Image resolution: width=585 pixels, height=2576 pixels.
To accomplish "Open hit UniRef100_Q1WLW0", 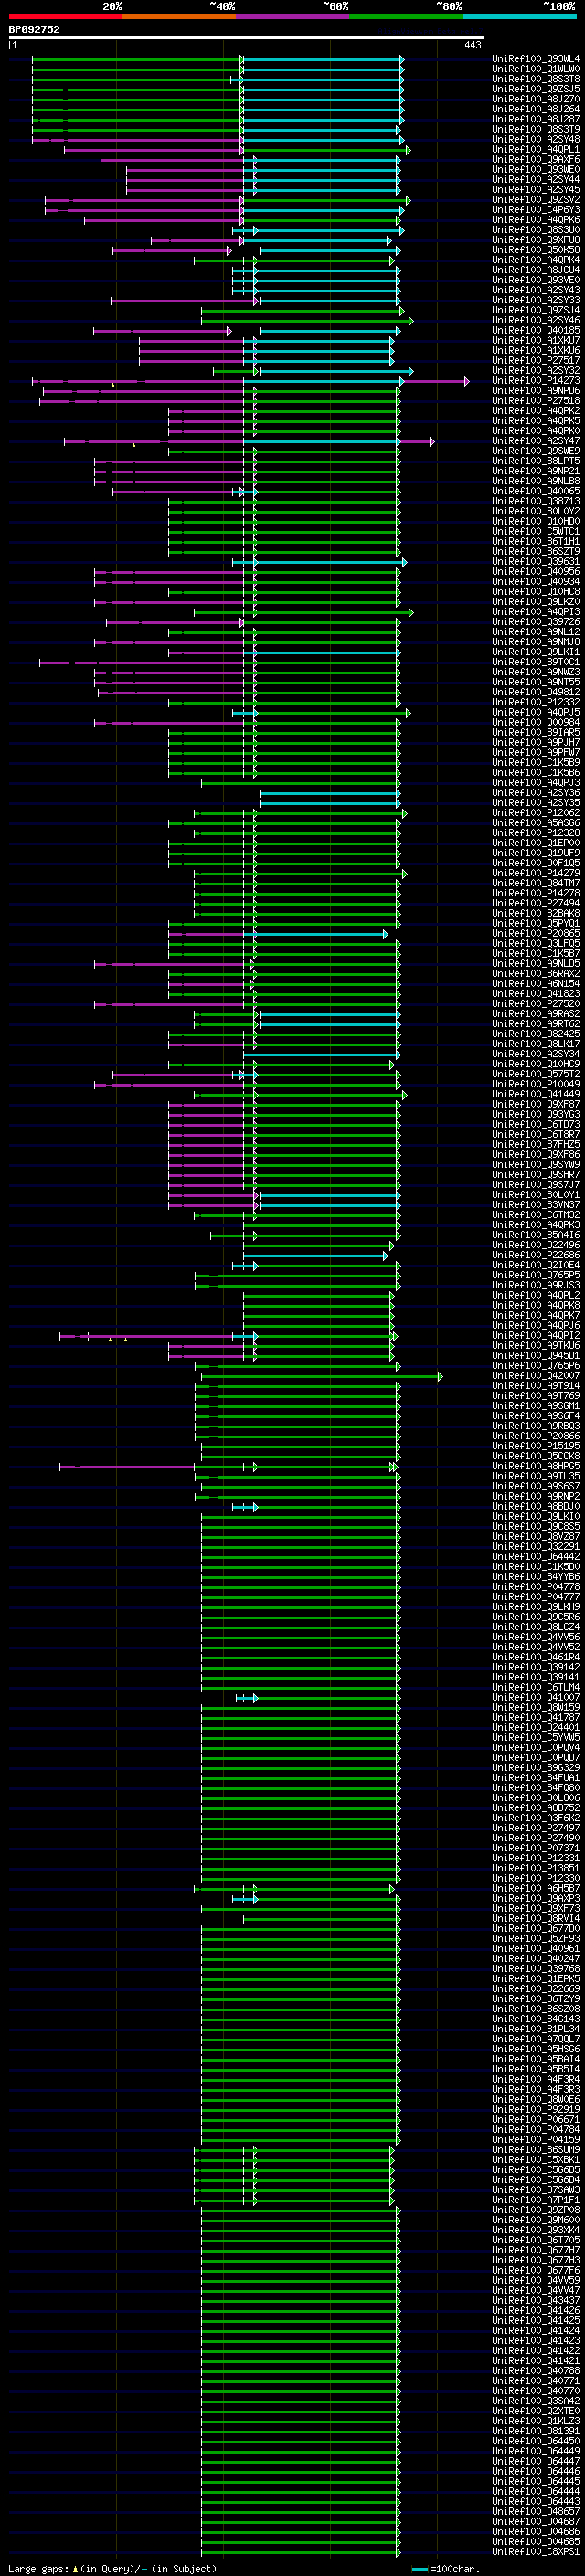I will point(536,69).
